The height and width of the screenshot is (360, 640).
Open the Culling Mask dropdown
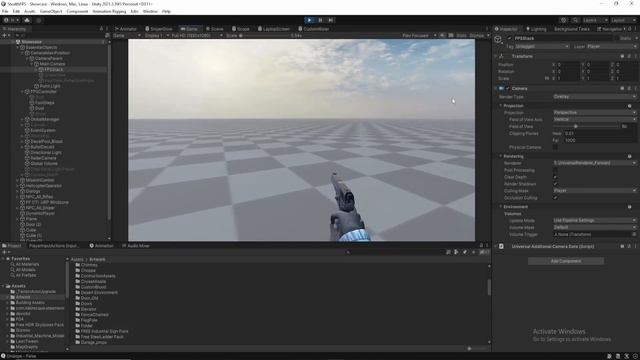(595, 191)
